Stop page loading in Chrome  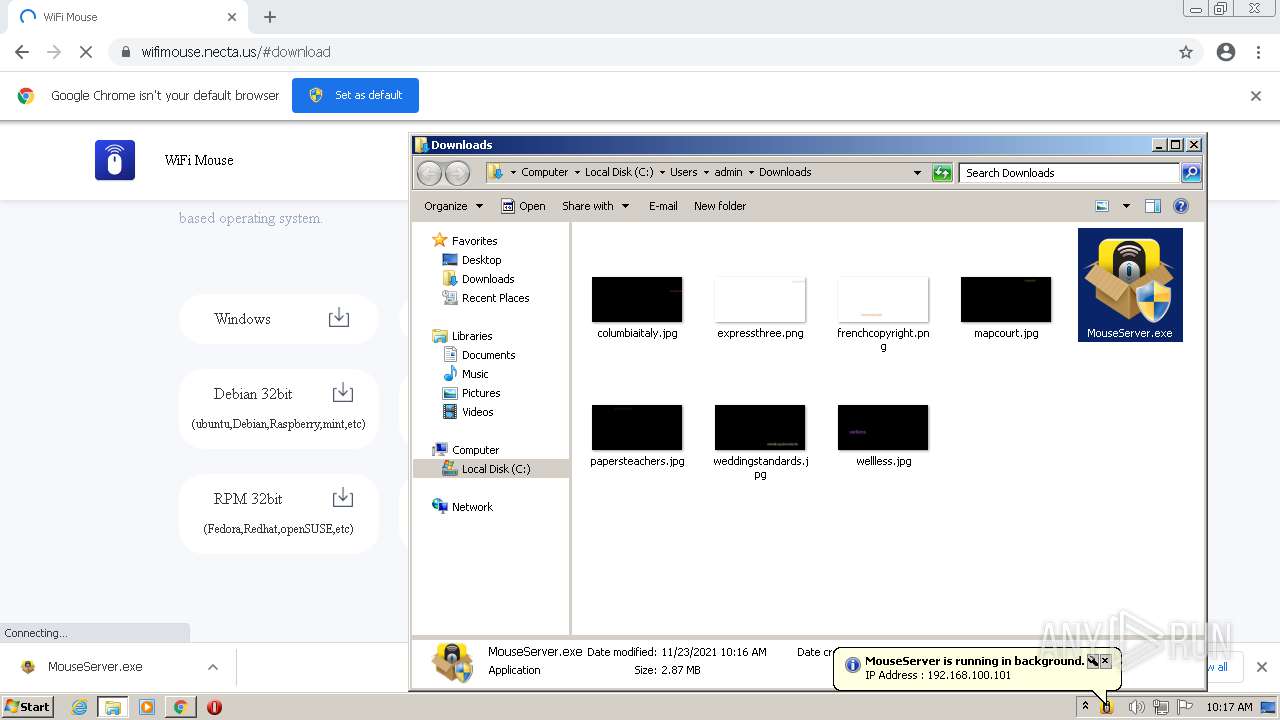pyautogui.click(x=86, y=52)
